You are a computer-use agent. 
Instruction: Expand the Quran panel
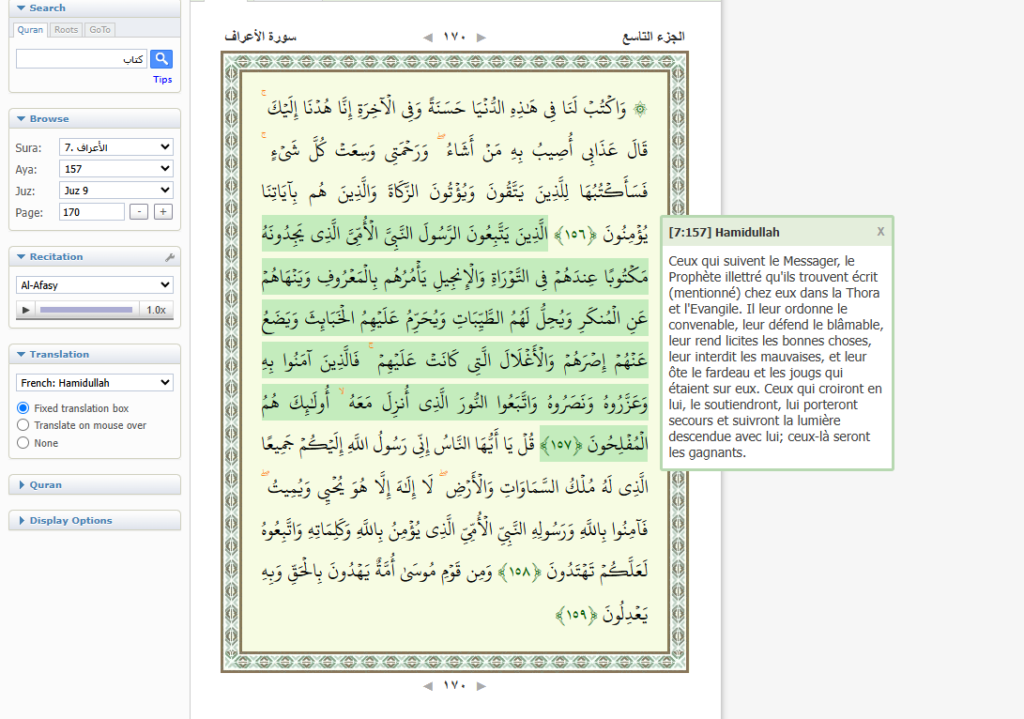(40, 485)
